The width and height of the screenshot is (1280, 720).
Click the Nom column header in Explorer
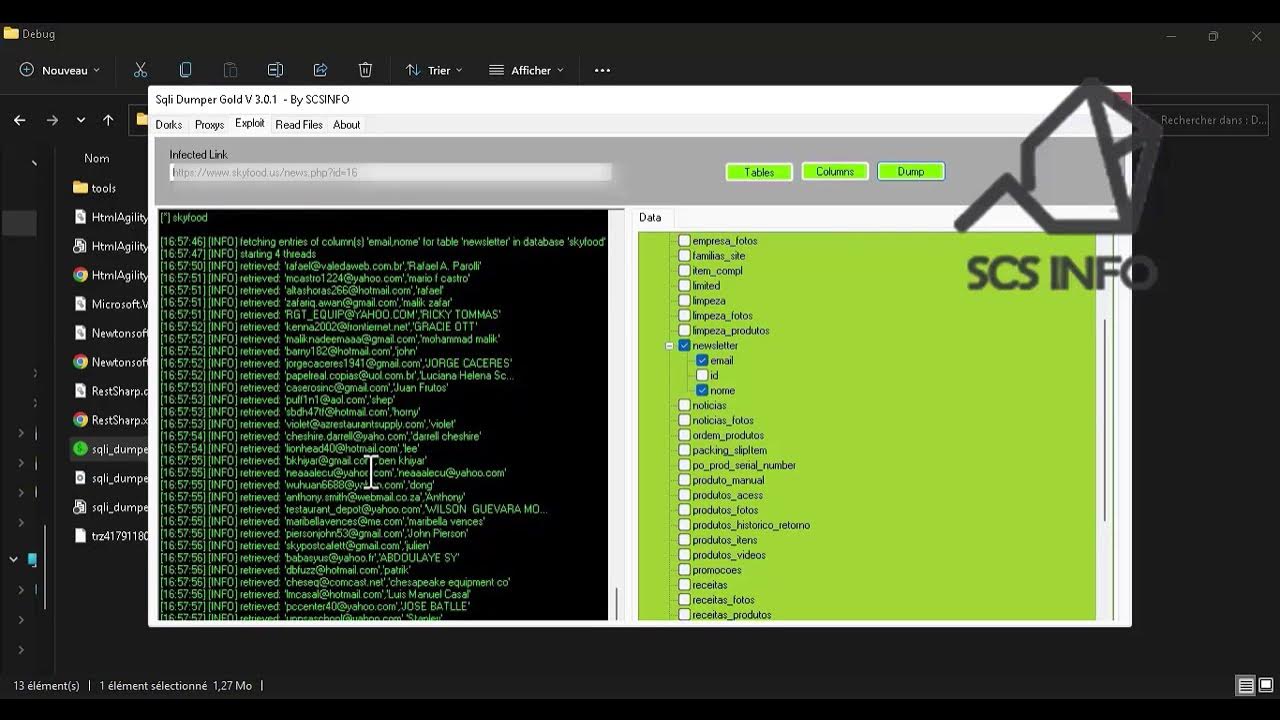click(97, 158)
